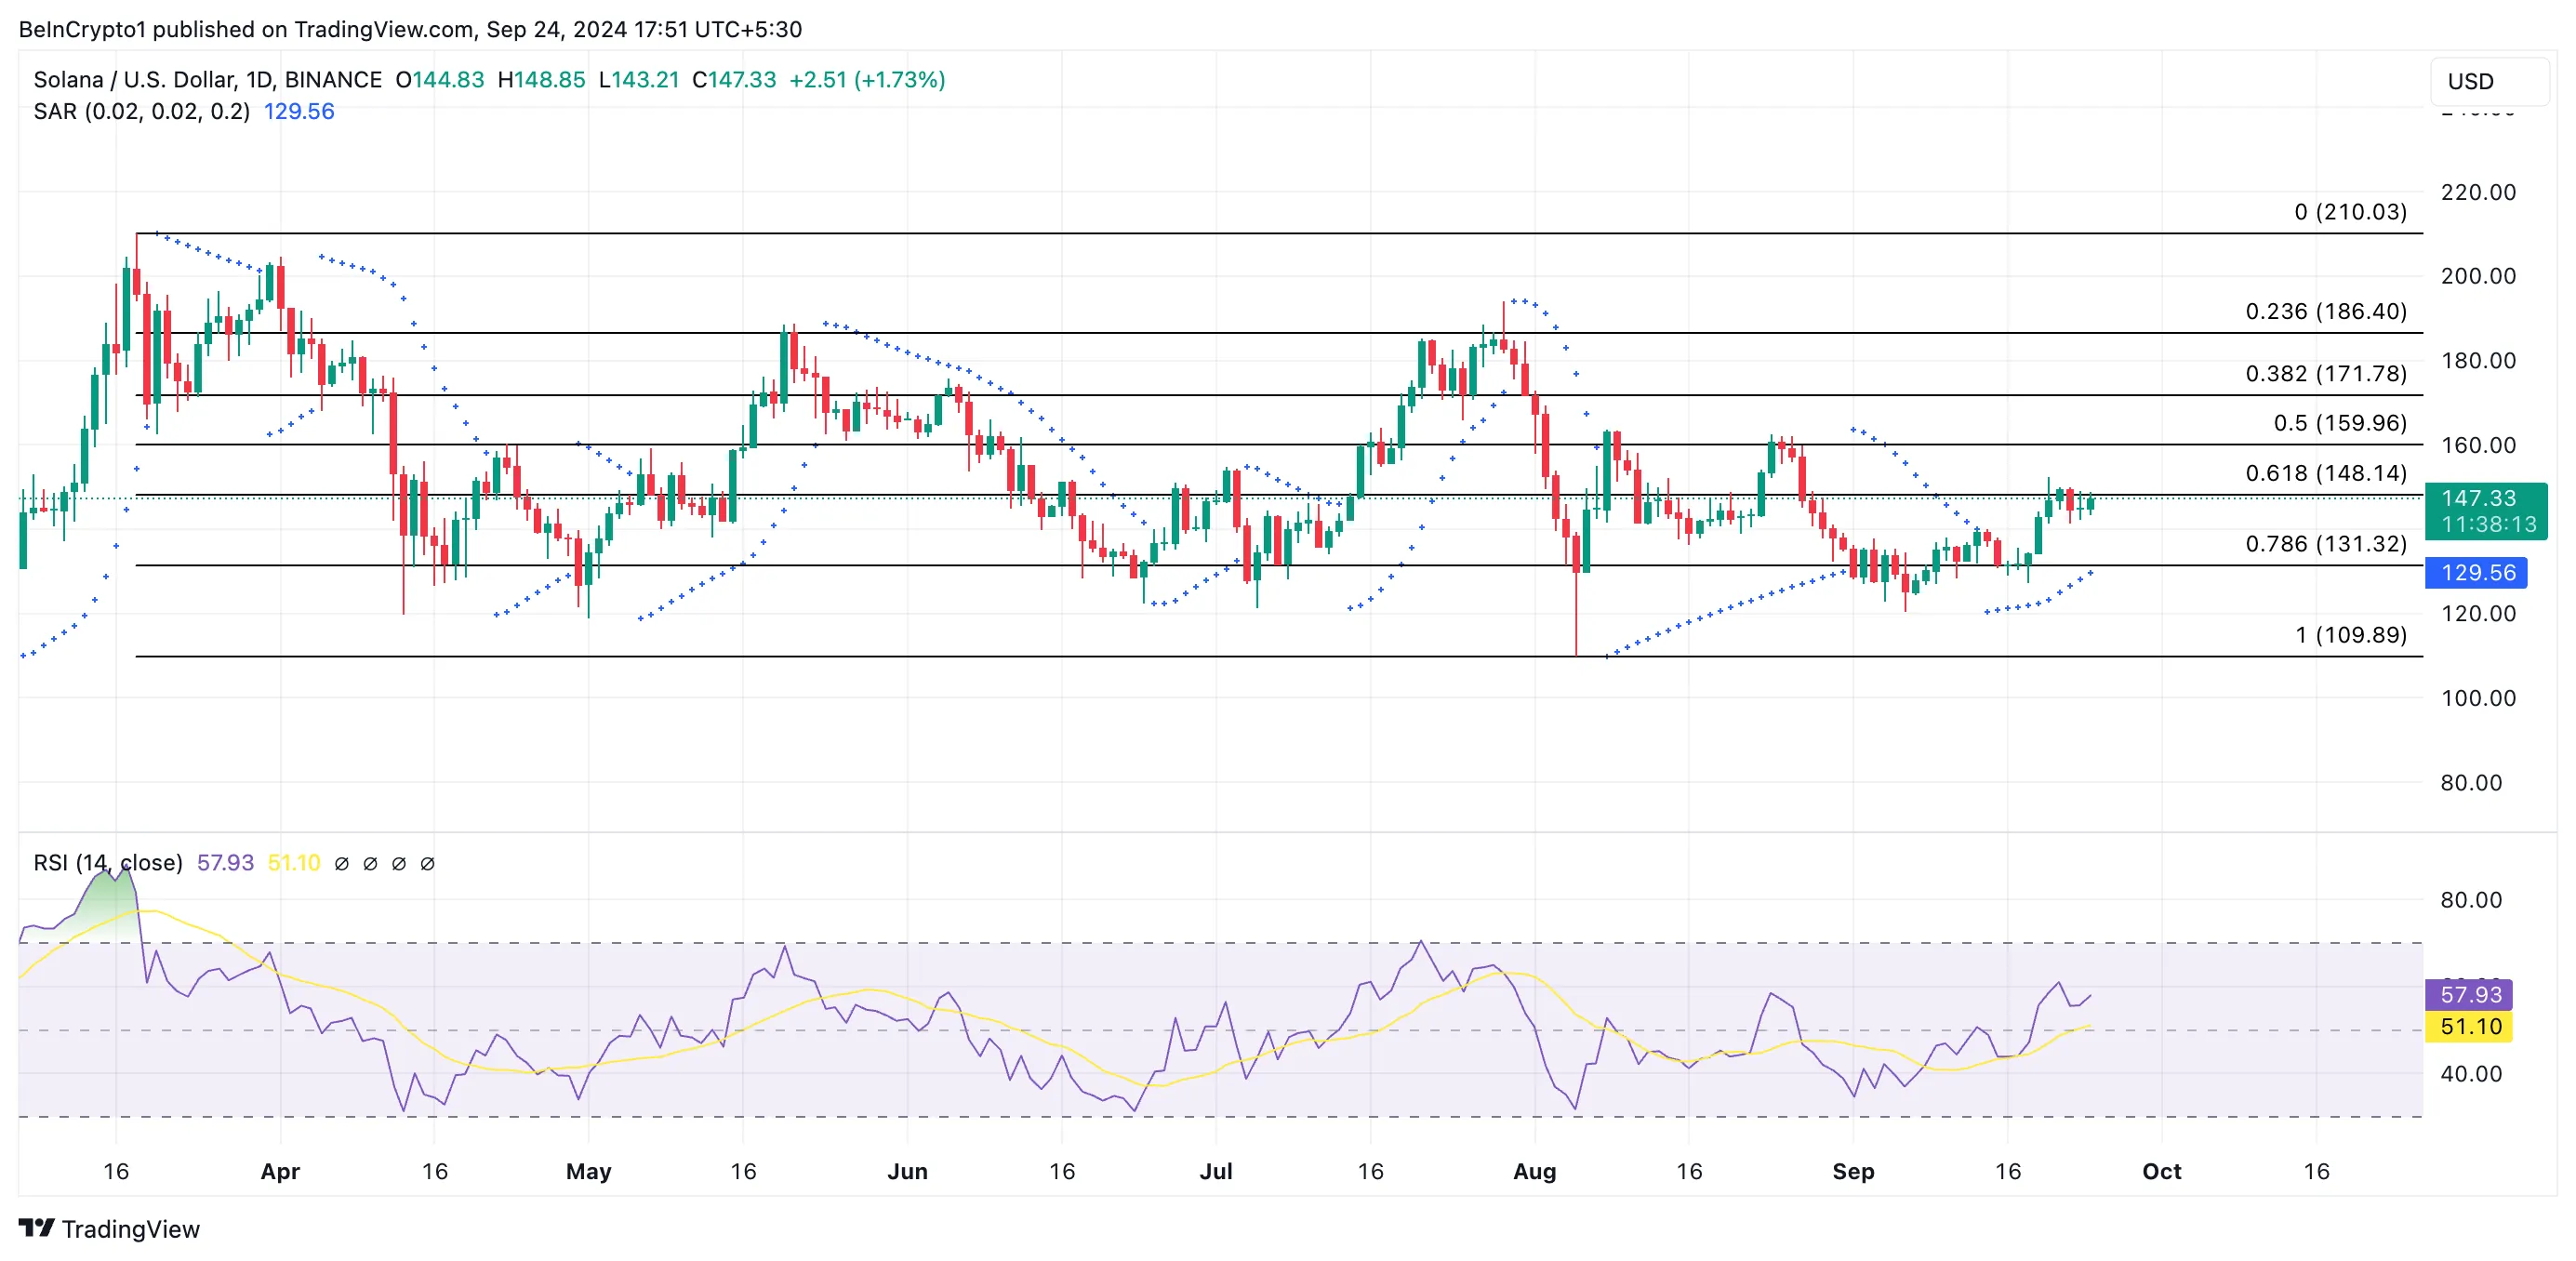Select the SAR (0.02, 0.02, 0.2) indicator legend

click(x=141, y=111)
